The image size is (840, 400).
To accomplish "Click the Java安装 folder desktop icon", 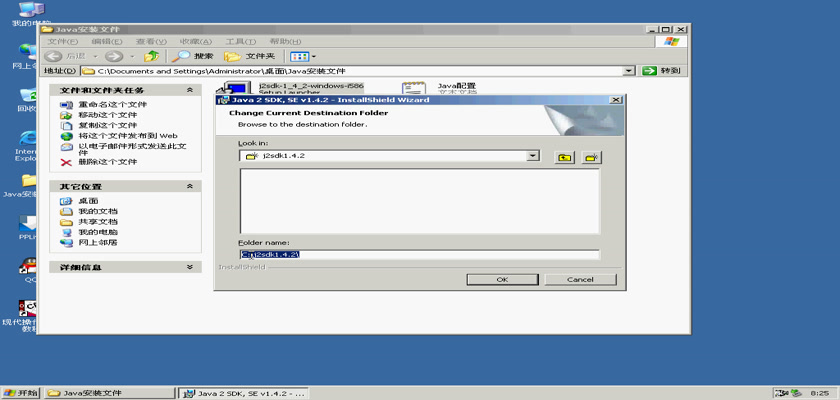I will 22,186.
